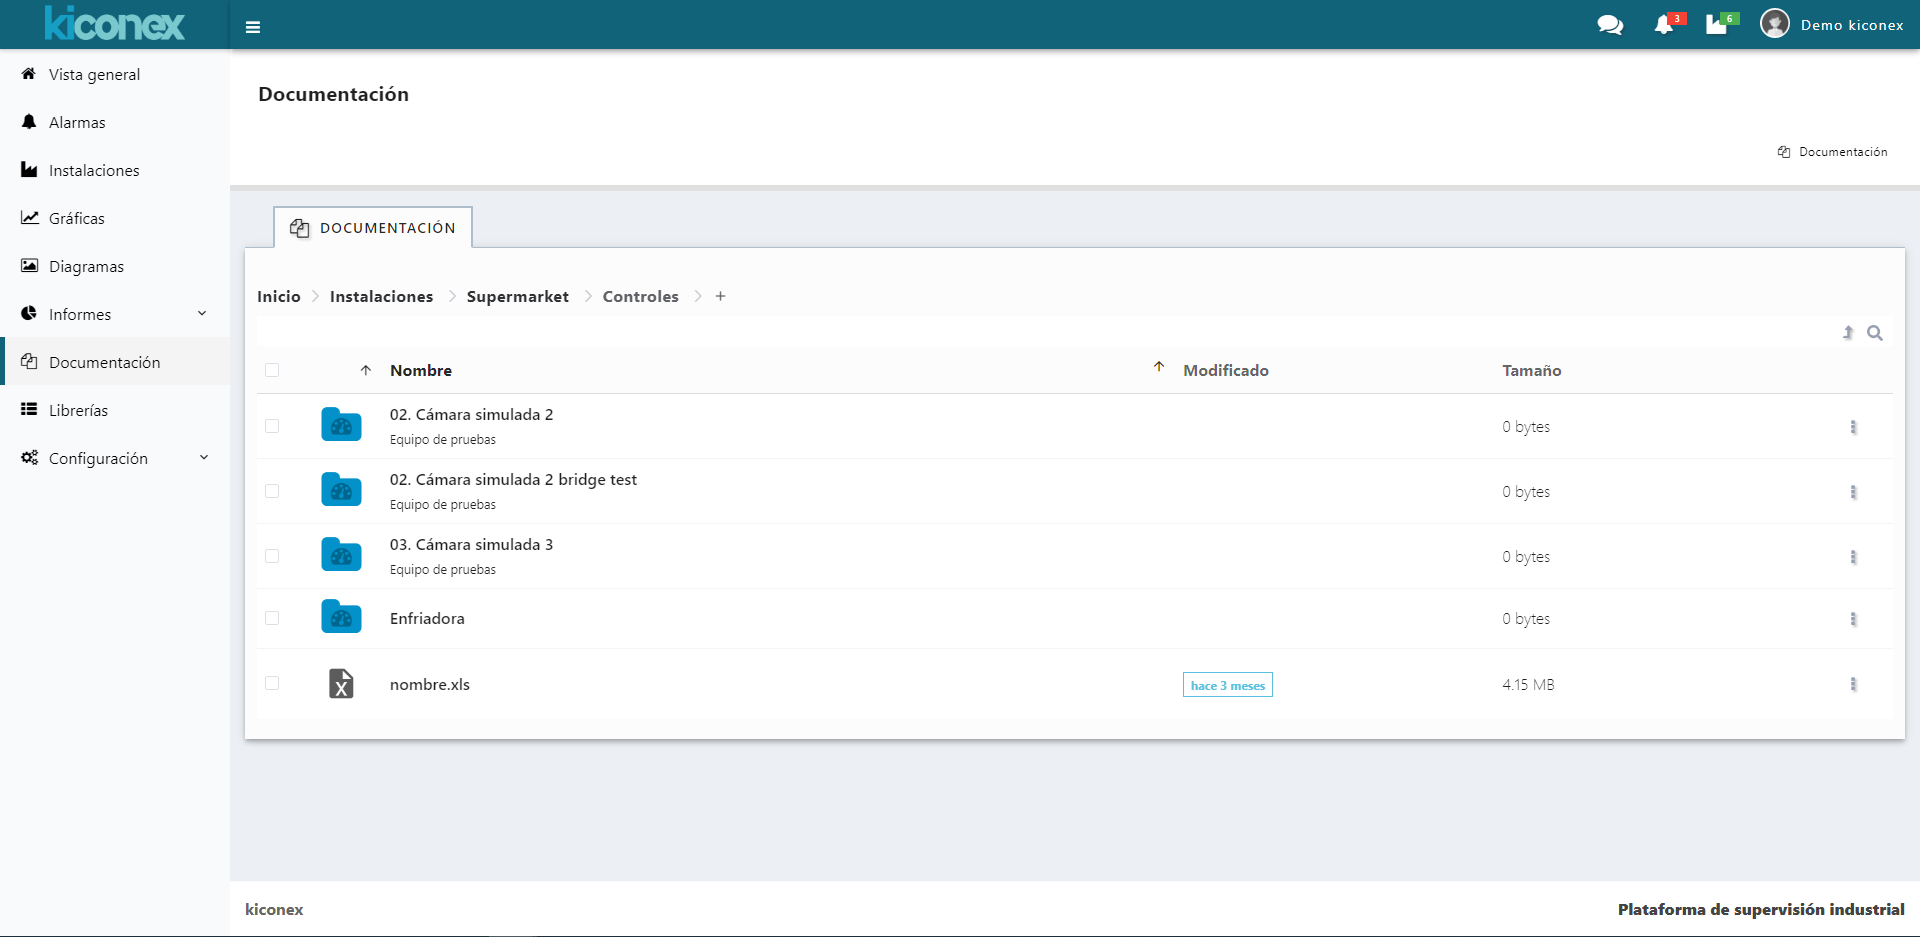Select the DOCUMENTACIÓN tab

[373, 228]
